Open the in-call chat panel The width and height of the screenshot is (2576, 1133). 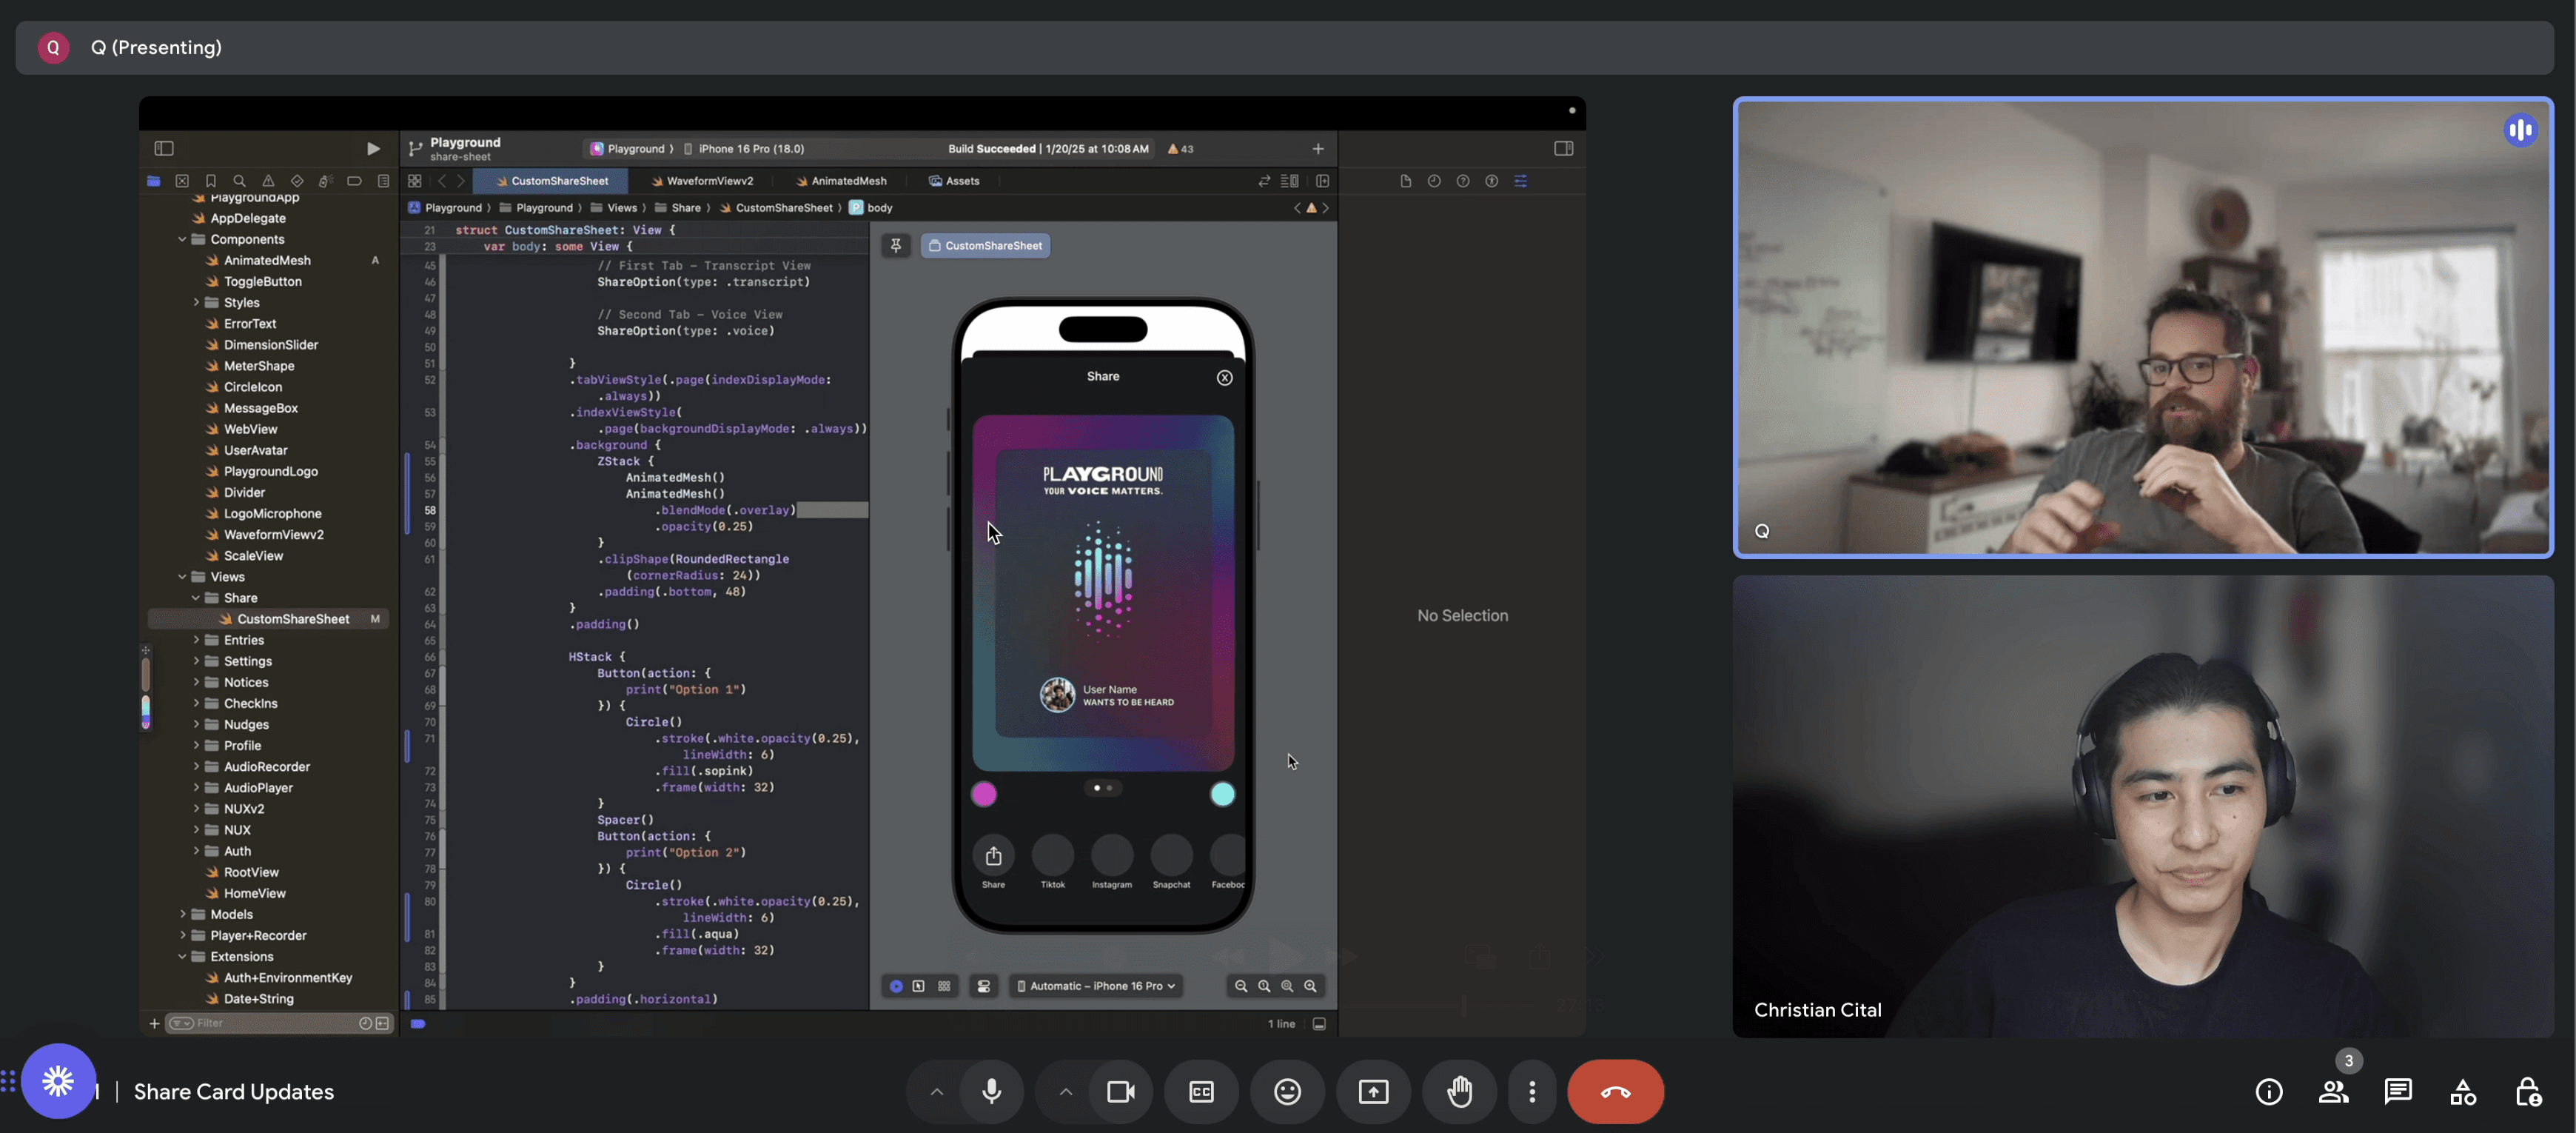tap(2398, 1091)
